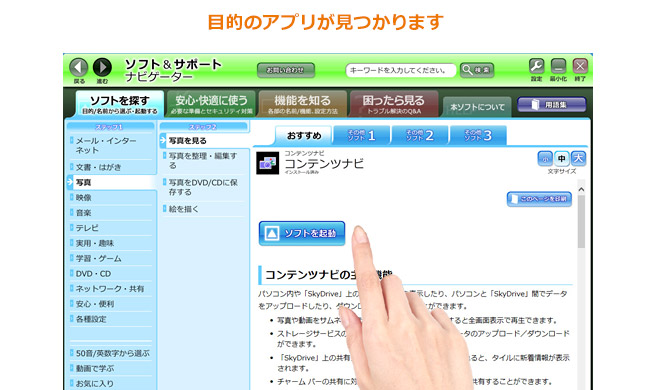Print this page with このページを印刷 button

(539, 199)
